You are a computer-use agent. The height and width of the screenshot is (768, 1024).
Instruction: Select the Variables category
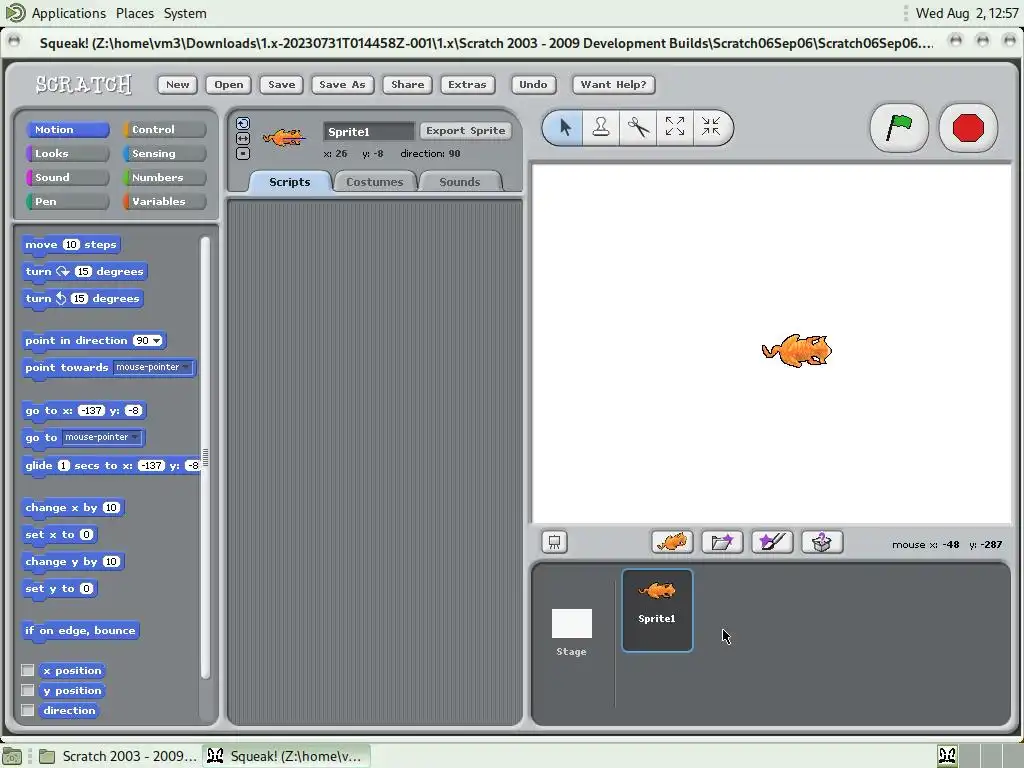tap(165, 201)
